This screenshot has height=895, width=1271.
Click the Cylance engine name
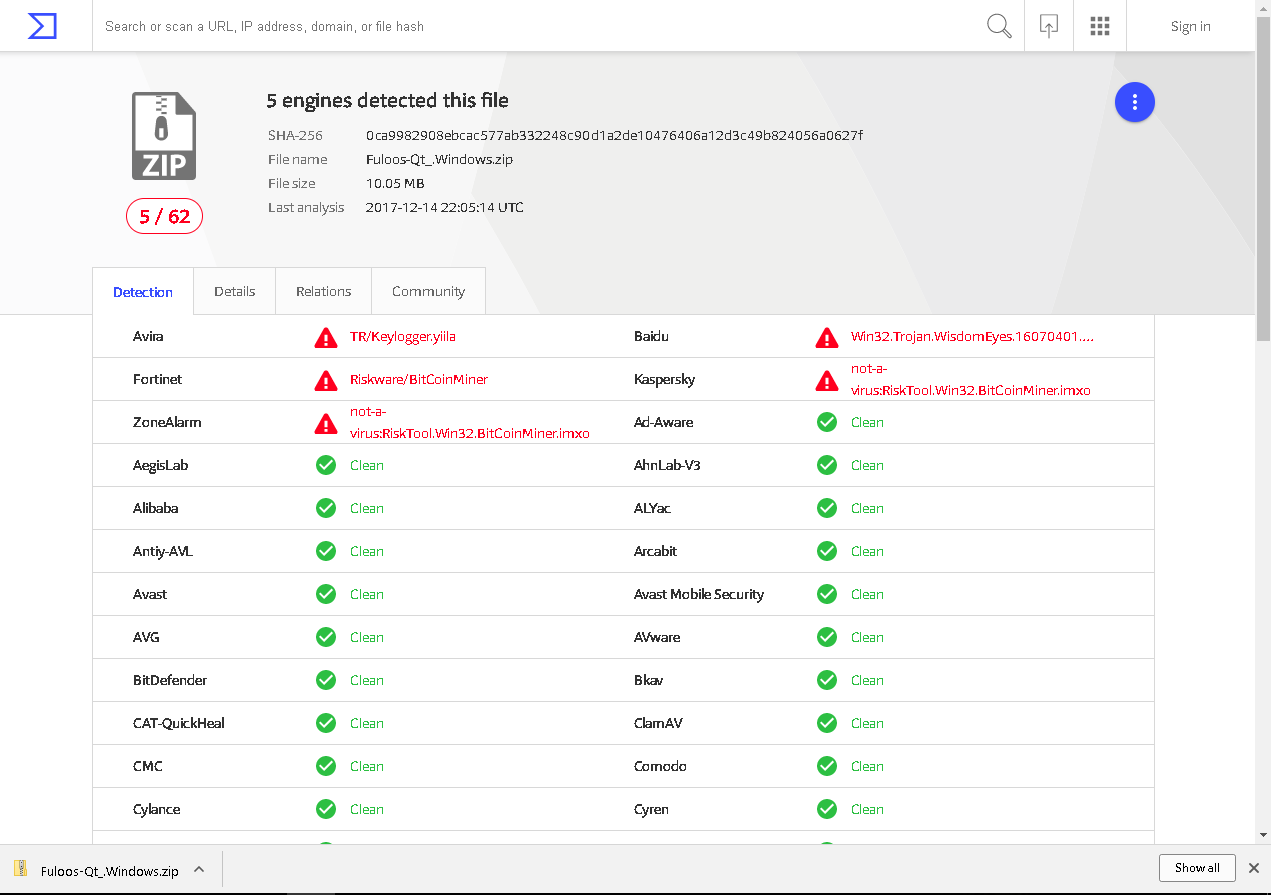point(157,809)
